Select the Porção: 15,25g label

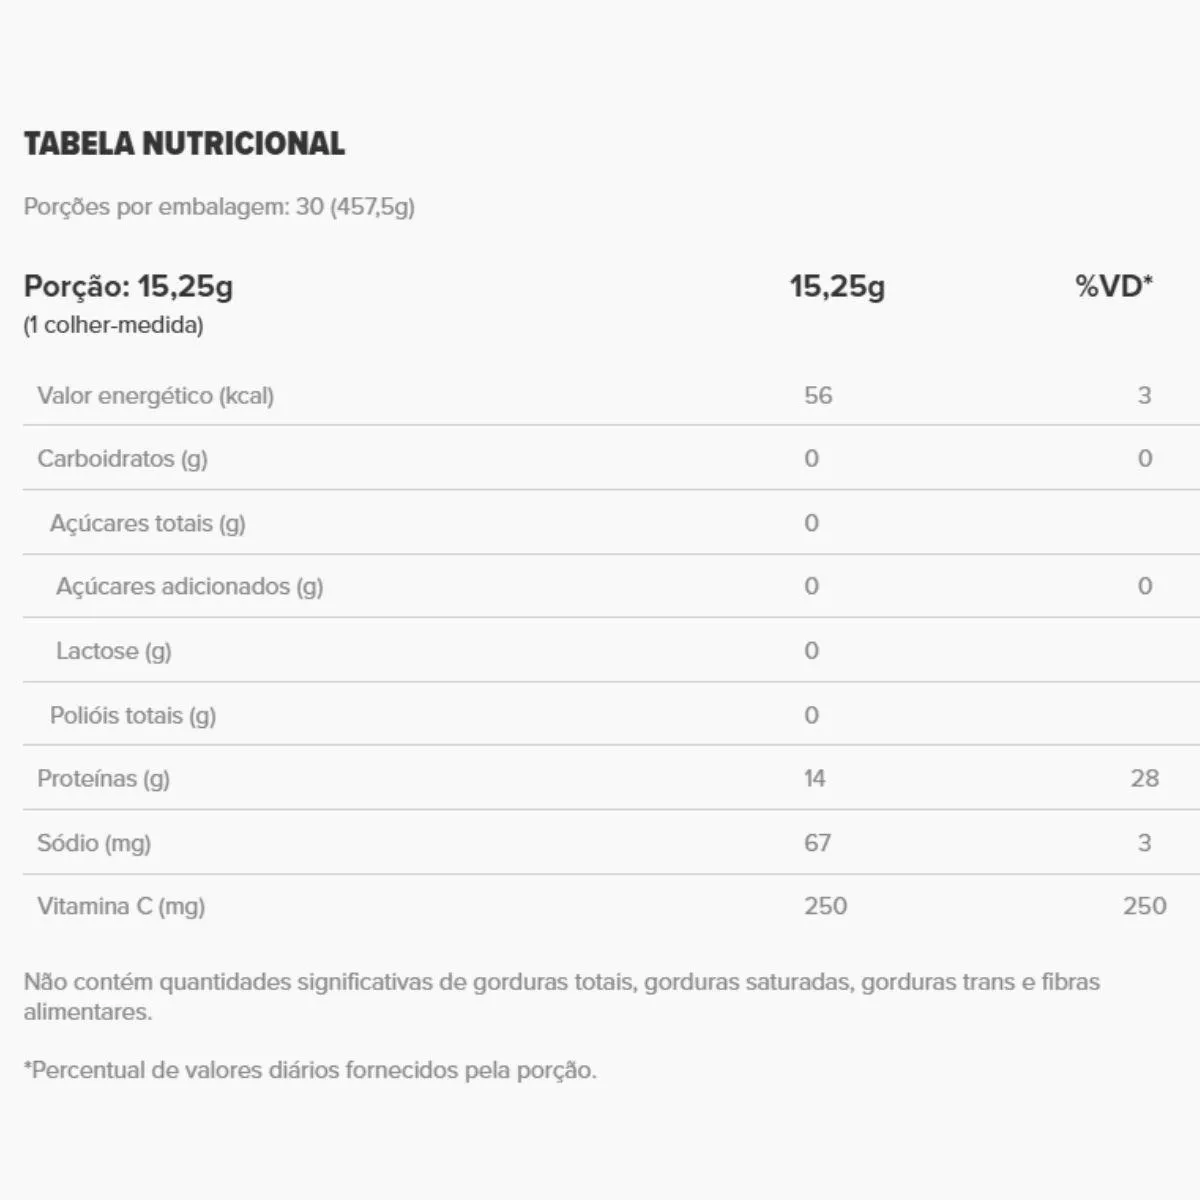pyautogui.click(x=128, y=287)
